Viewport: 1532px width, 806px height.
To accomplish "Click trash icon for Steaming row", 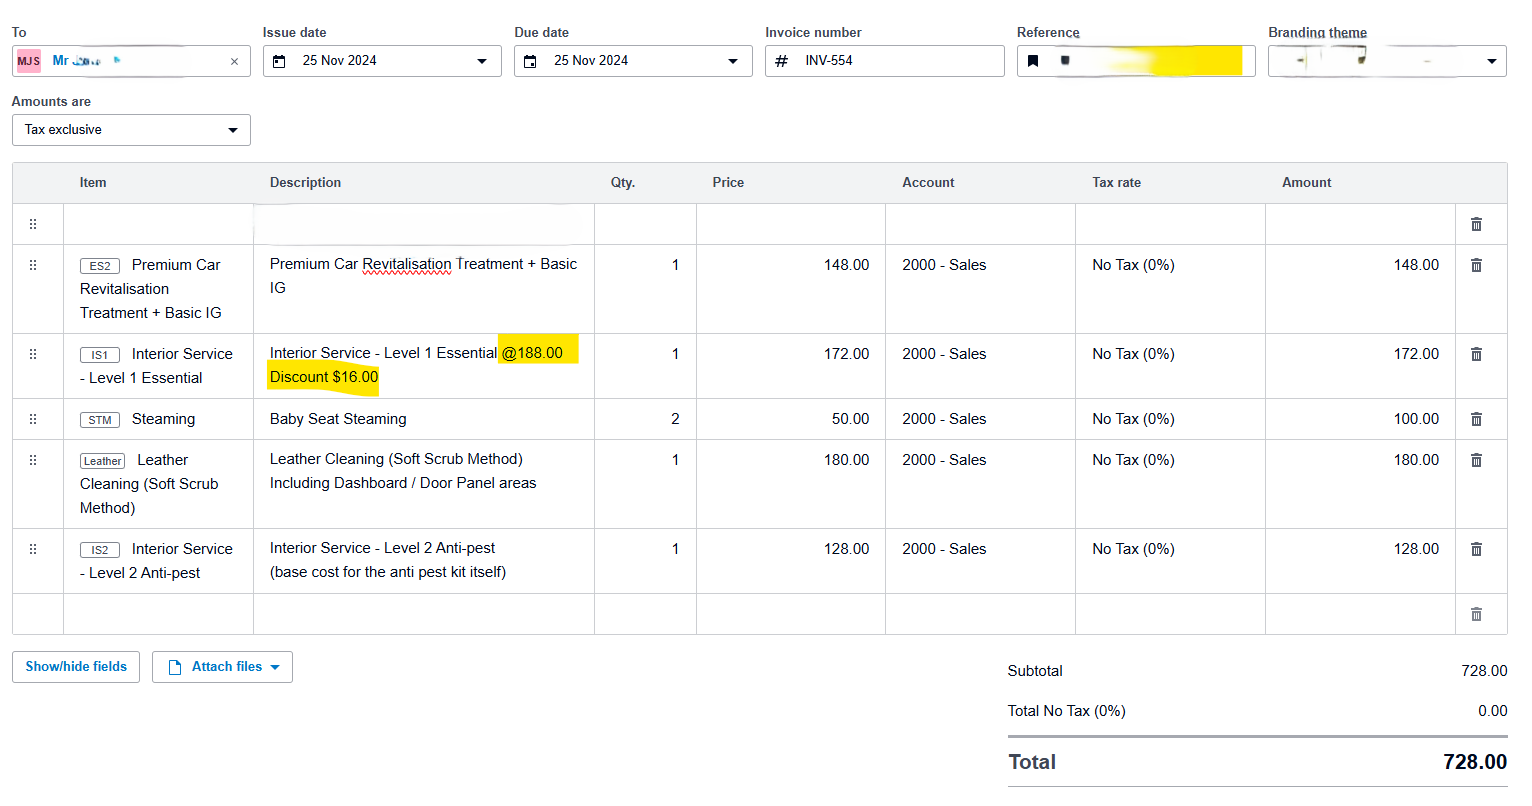I will tap(1476, 419).
